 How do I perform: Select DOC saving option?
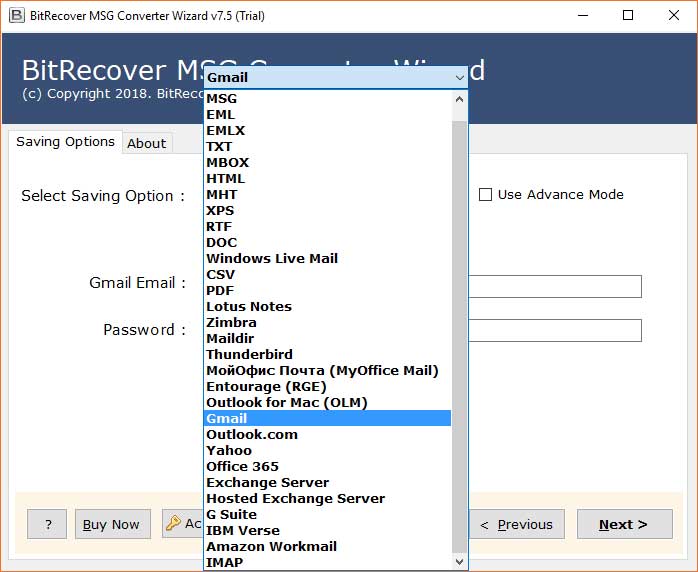click(x=328, y=243)
